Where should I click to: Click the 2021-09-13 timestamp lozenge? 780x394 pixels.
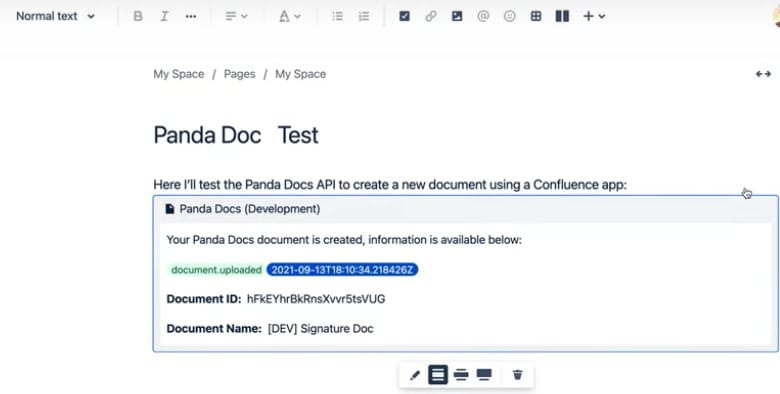pyautogui.click(x=342, y=270)
